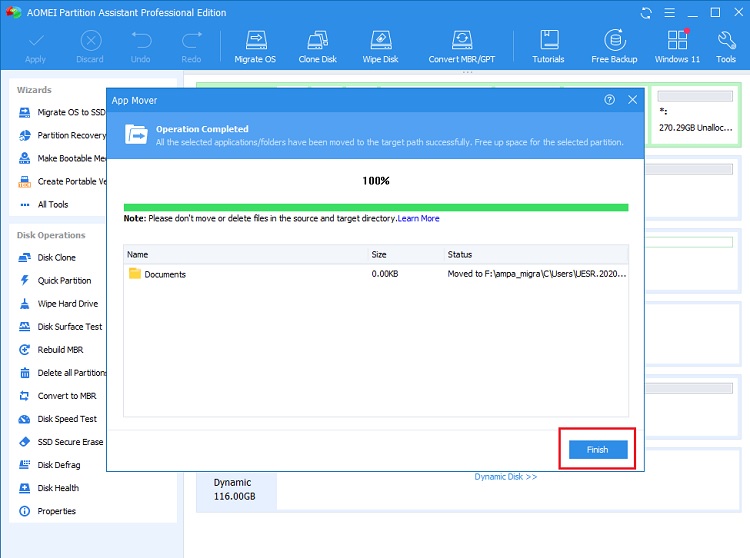Expand All Tools in Wizards
750x558 pixels.
tap(44, 205)
